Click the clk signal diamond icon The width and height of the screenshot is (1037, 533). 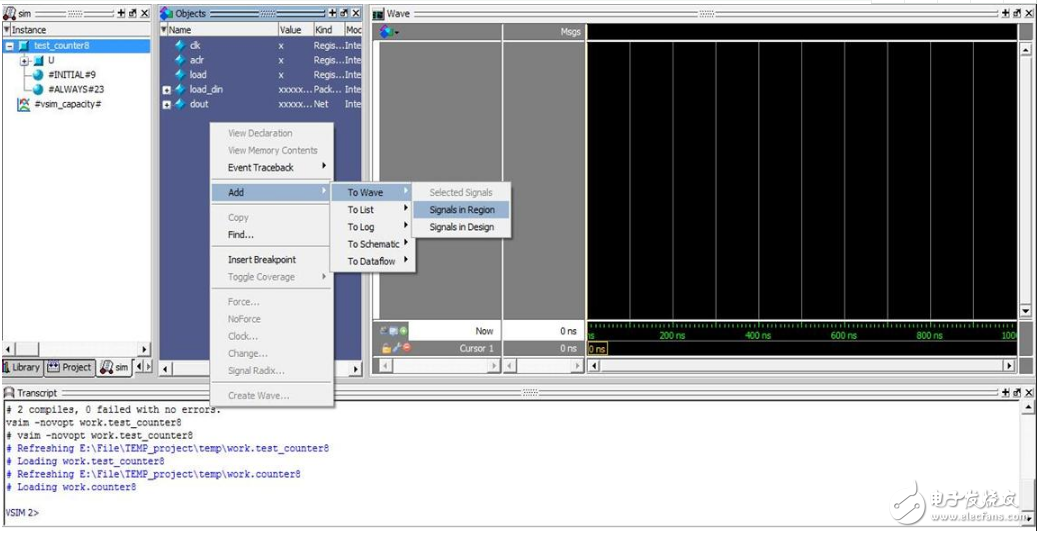180,45
